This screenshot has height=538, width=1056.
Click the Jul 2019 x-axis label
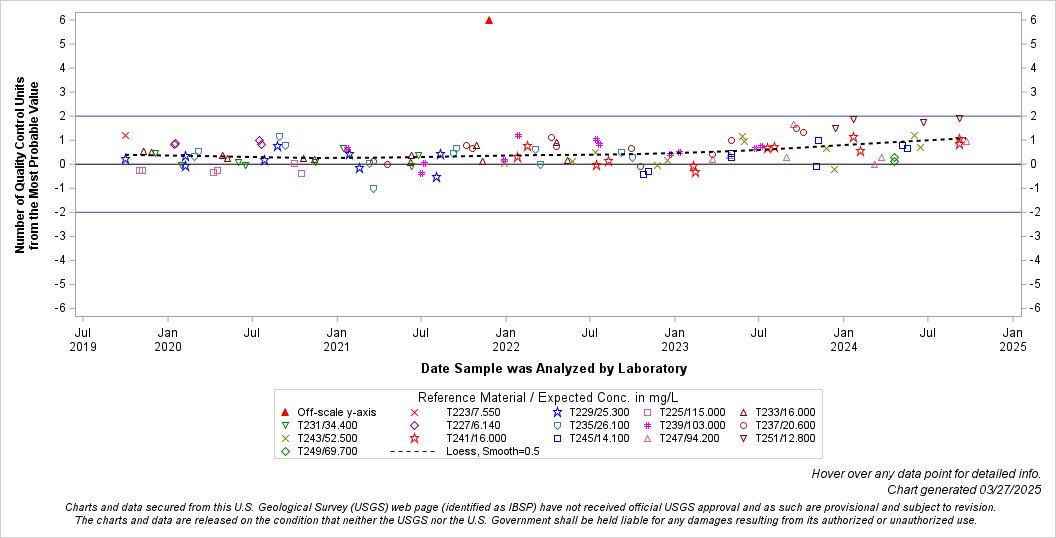(83, 339)
